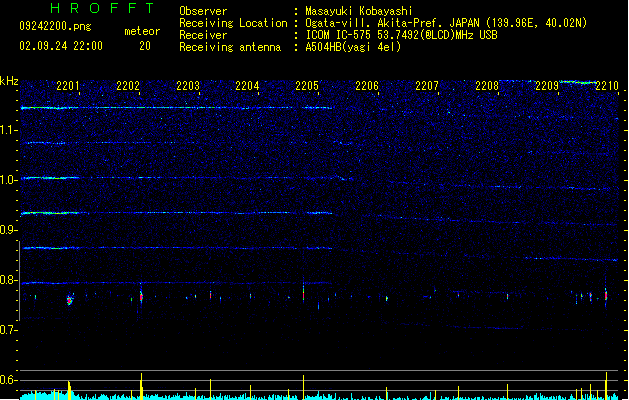Click the Receiver label
Image resolution: width=629 pixels, height=400 pixels.
203,35
